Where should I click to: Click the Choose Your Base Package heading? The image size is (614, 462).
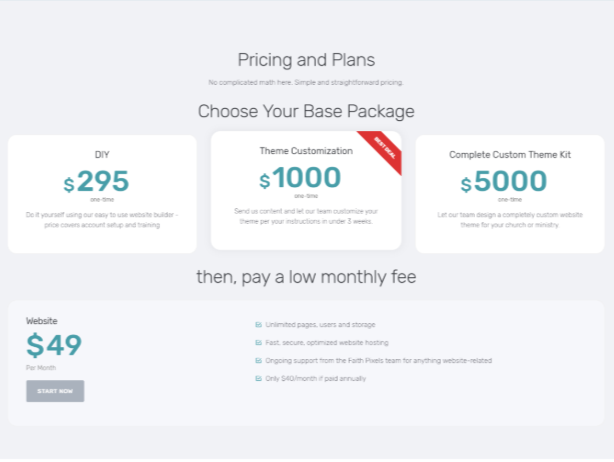(x=306, y=111)
